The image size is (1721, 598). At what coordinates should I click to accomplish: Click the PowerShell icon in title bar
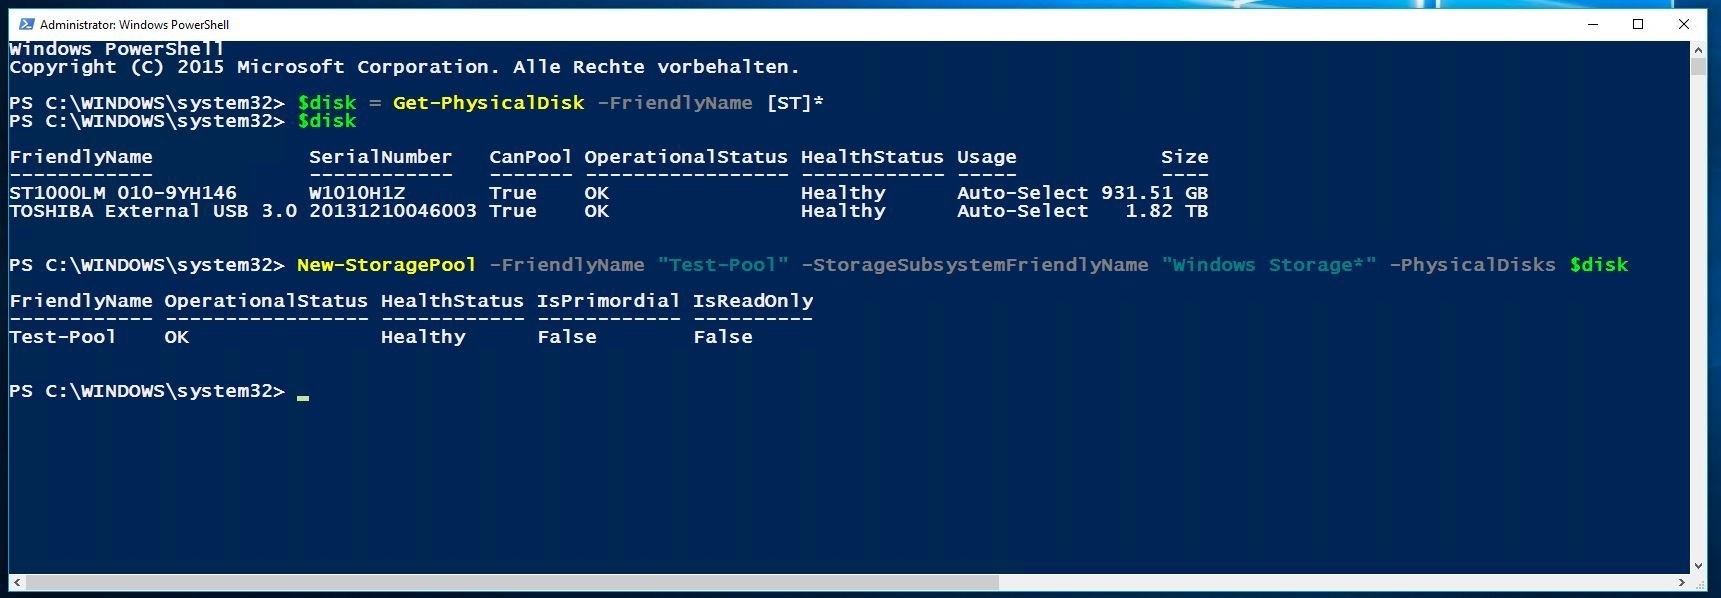(26, 24)
